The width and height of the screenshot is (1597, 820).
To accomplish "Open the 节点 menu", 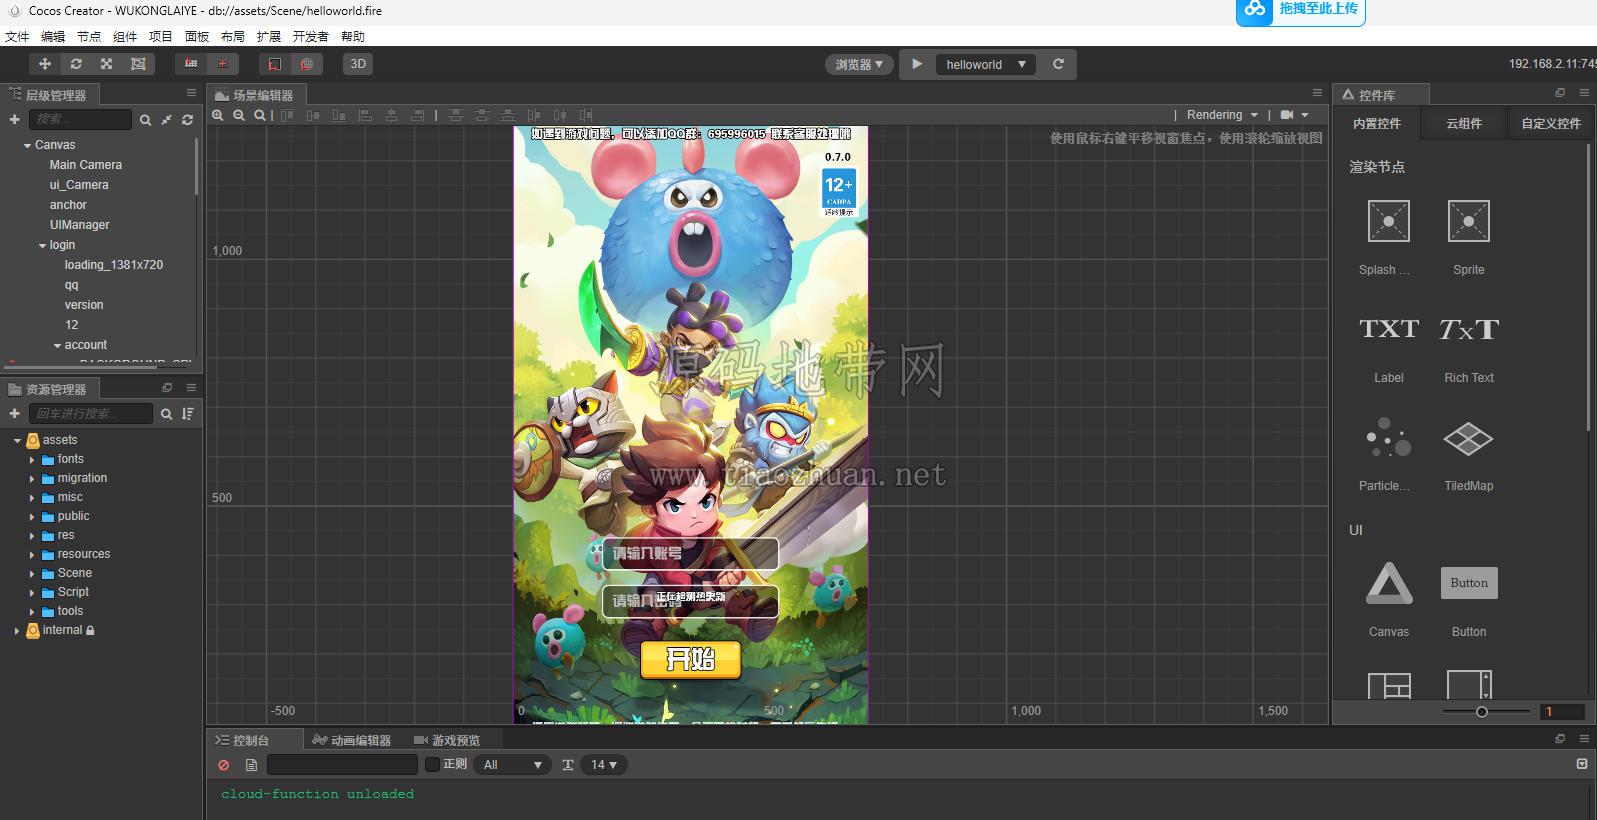I will point(89,36).
